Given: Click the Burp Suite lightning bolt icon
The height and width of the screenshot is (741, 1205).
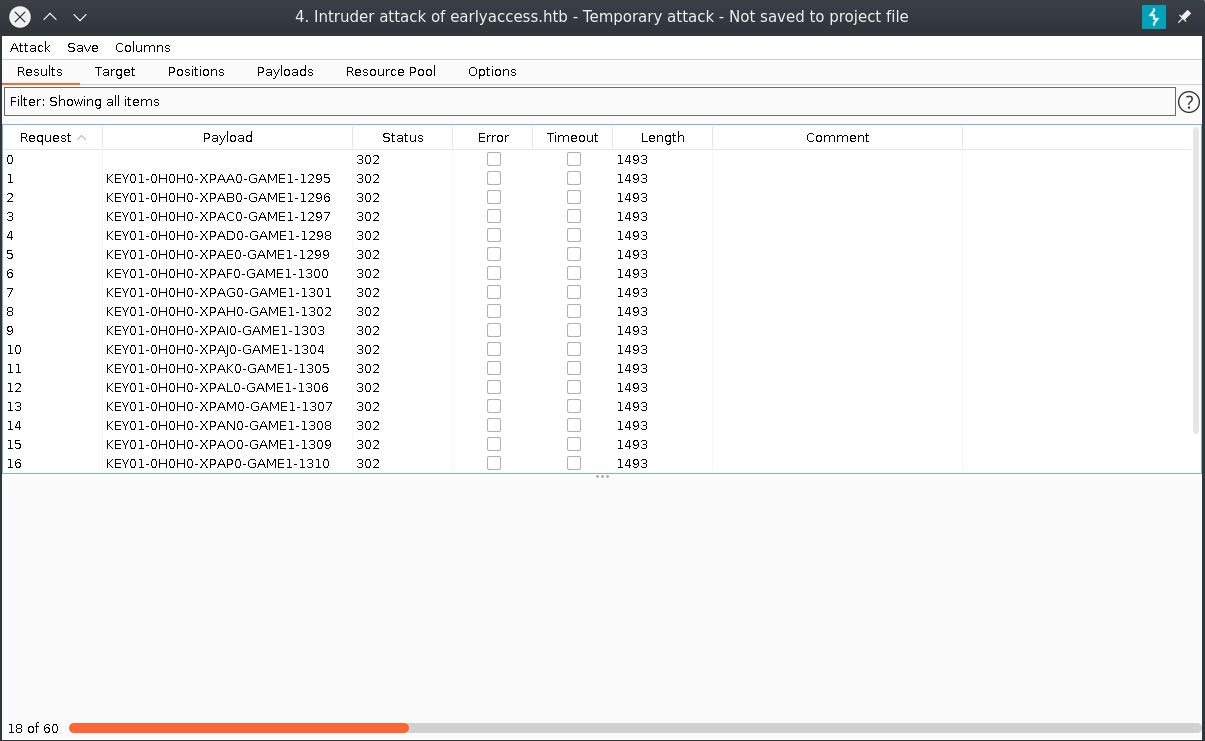Looking at the screenshot, I should [x=1154, y=17].
